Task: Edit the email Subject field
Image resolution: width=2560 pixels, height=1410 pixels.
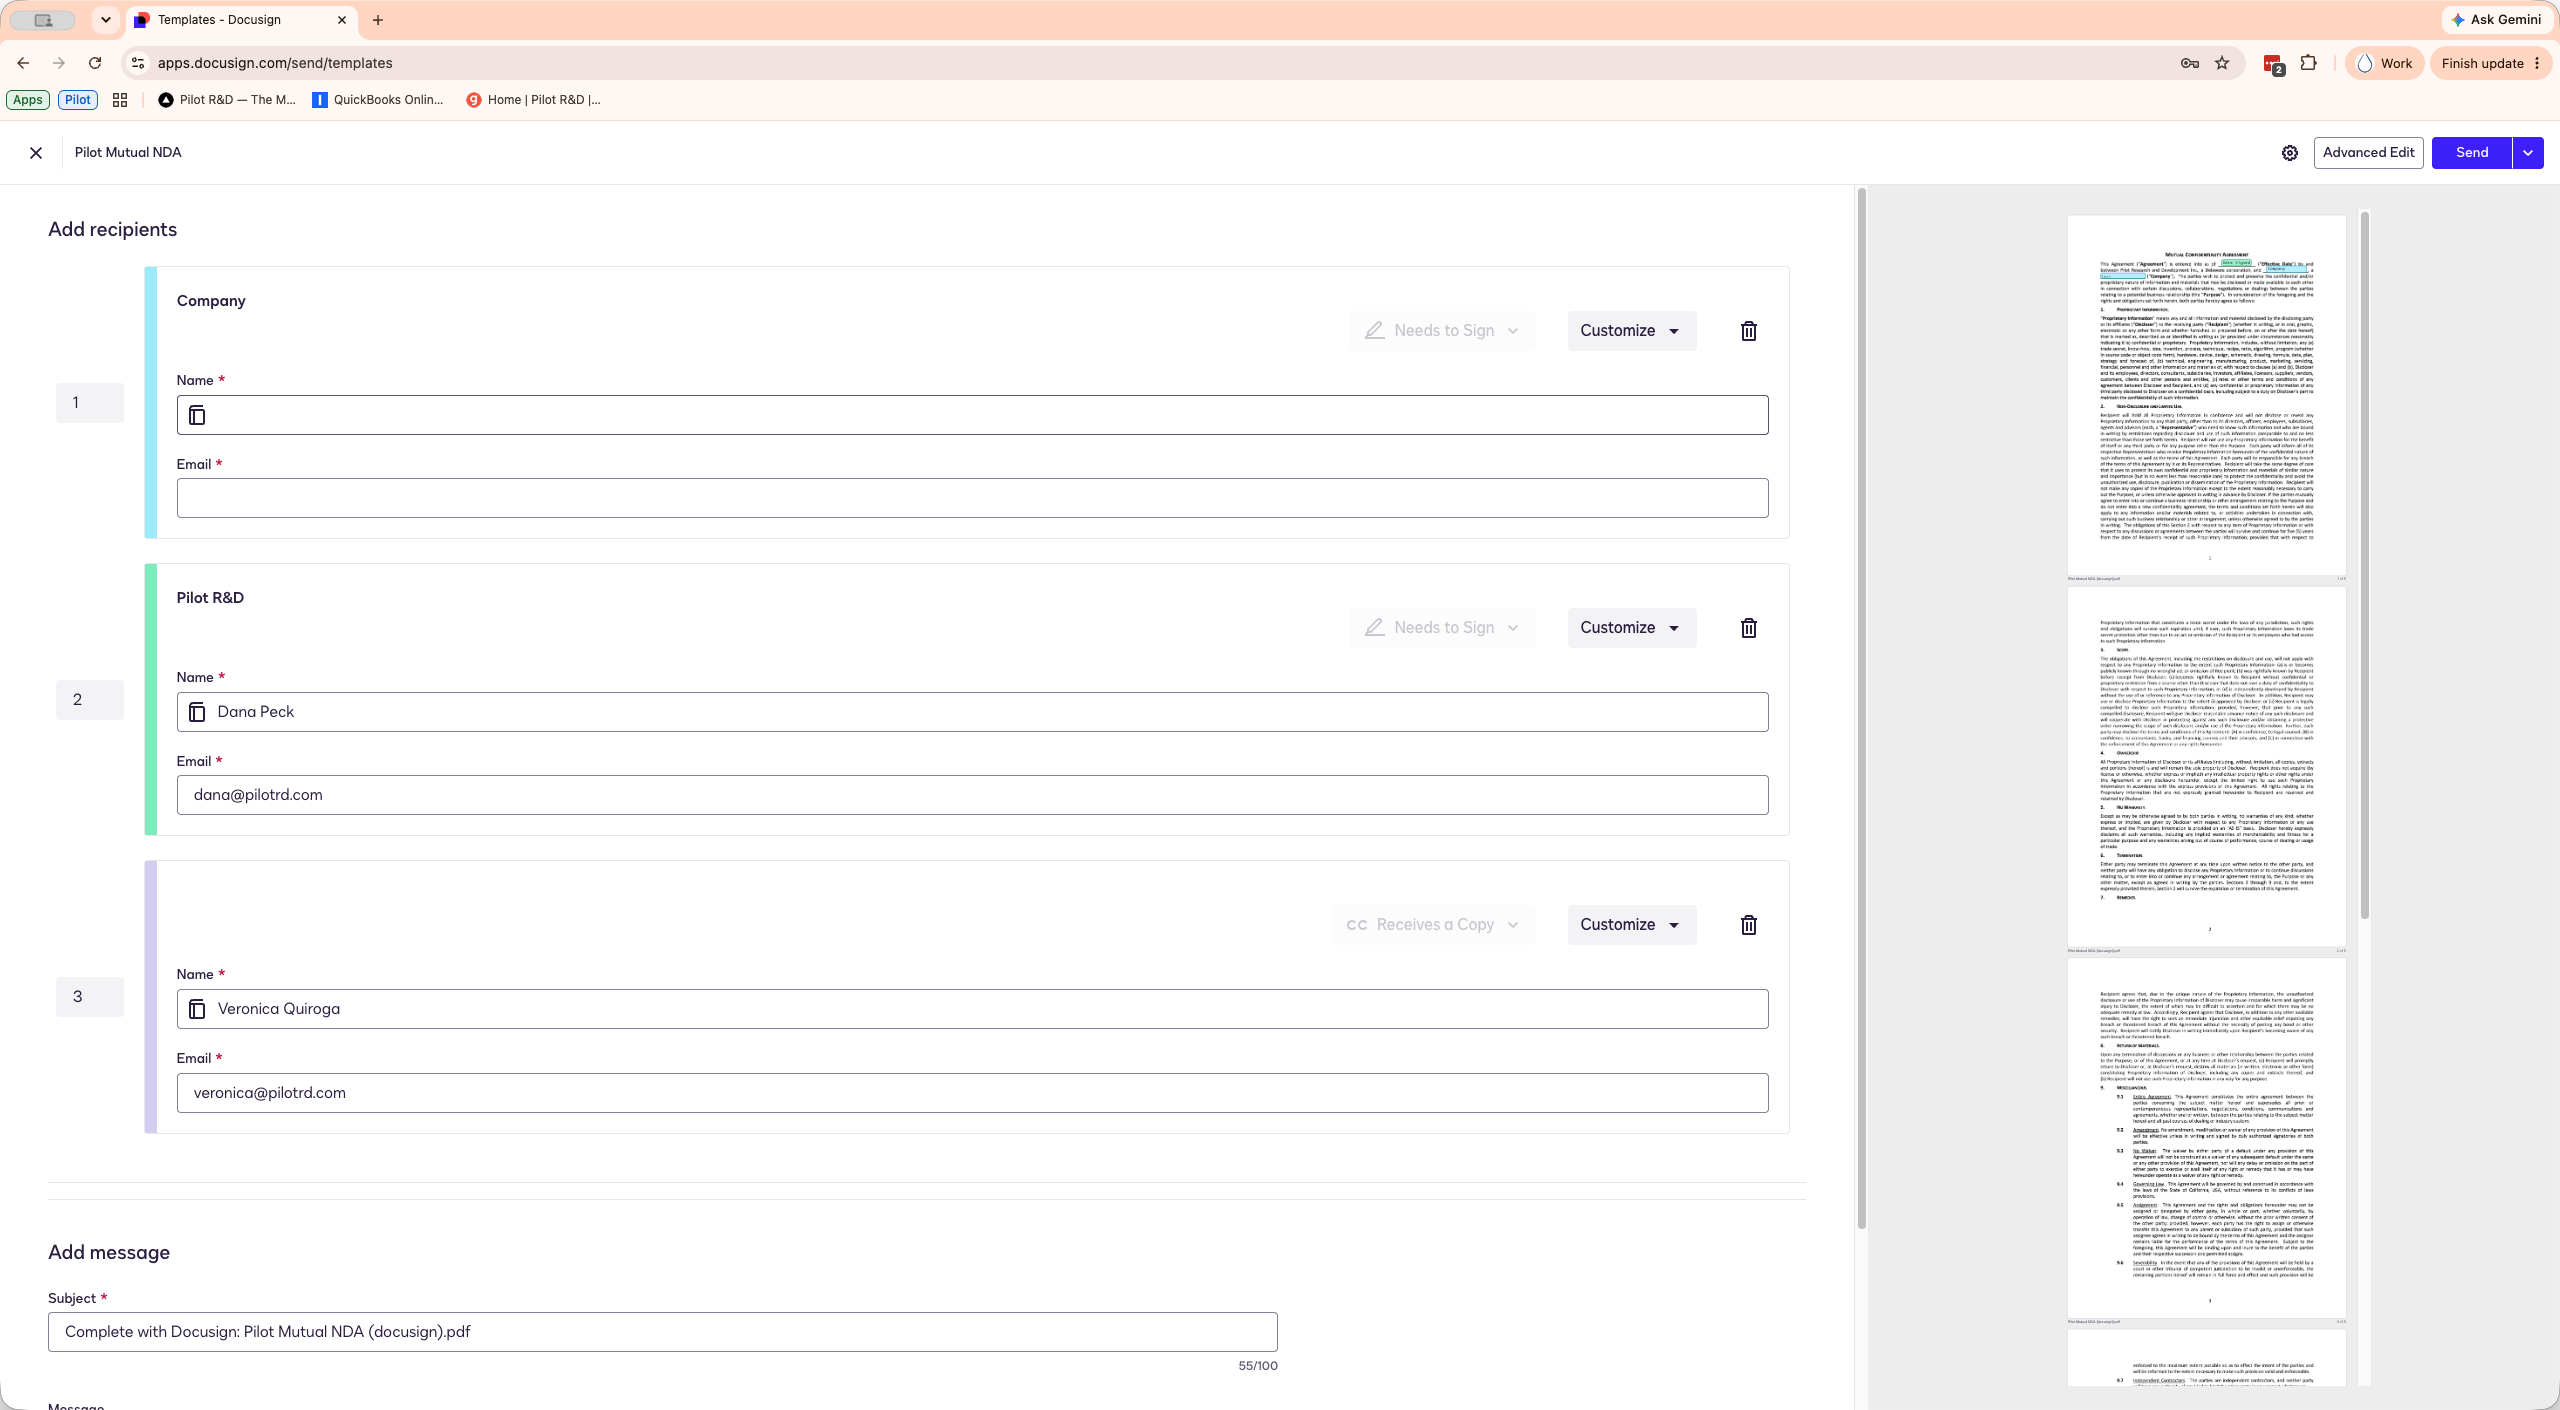Action: point(662,1332)
